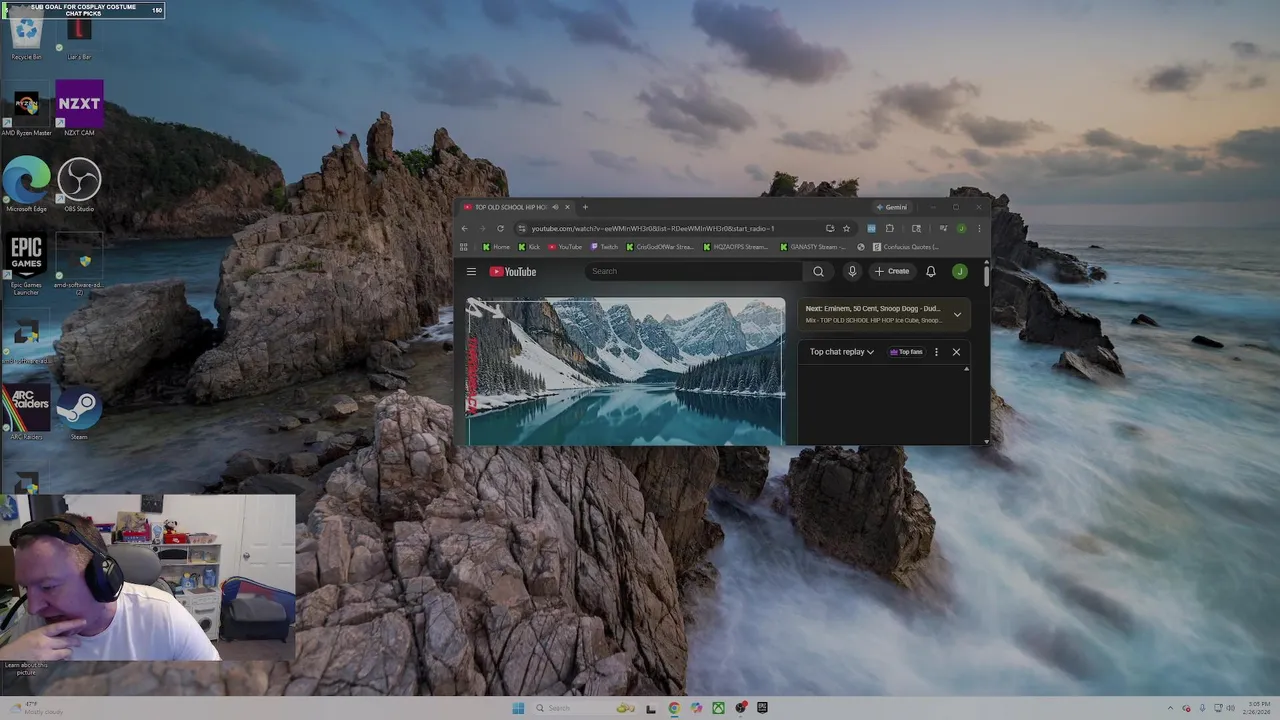Image resolution: width=1280 pixels, height=720 pixels.
Task: Close the chat replay panel
Action: pyautogui.click(x=956, y=352)
